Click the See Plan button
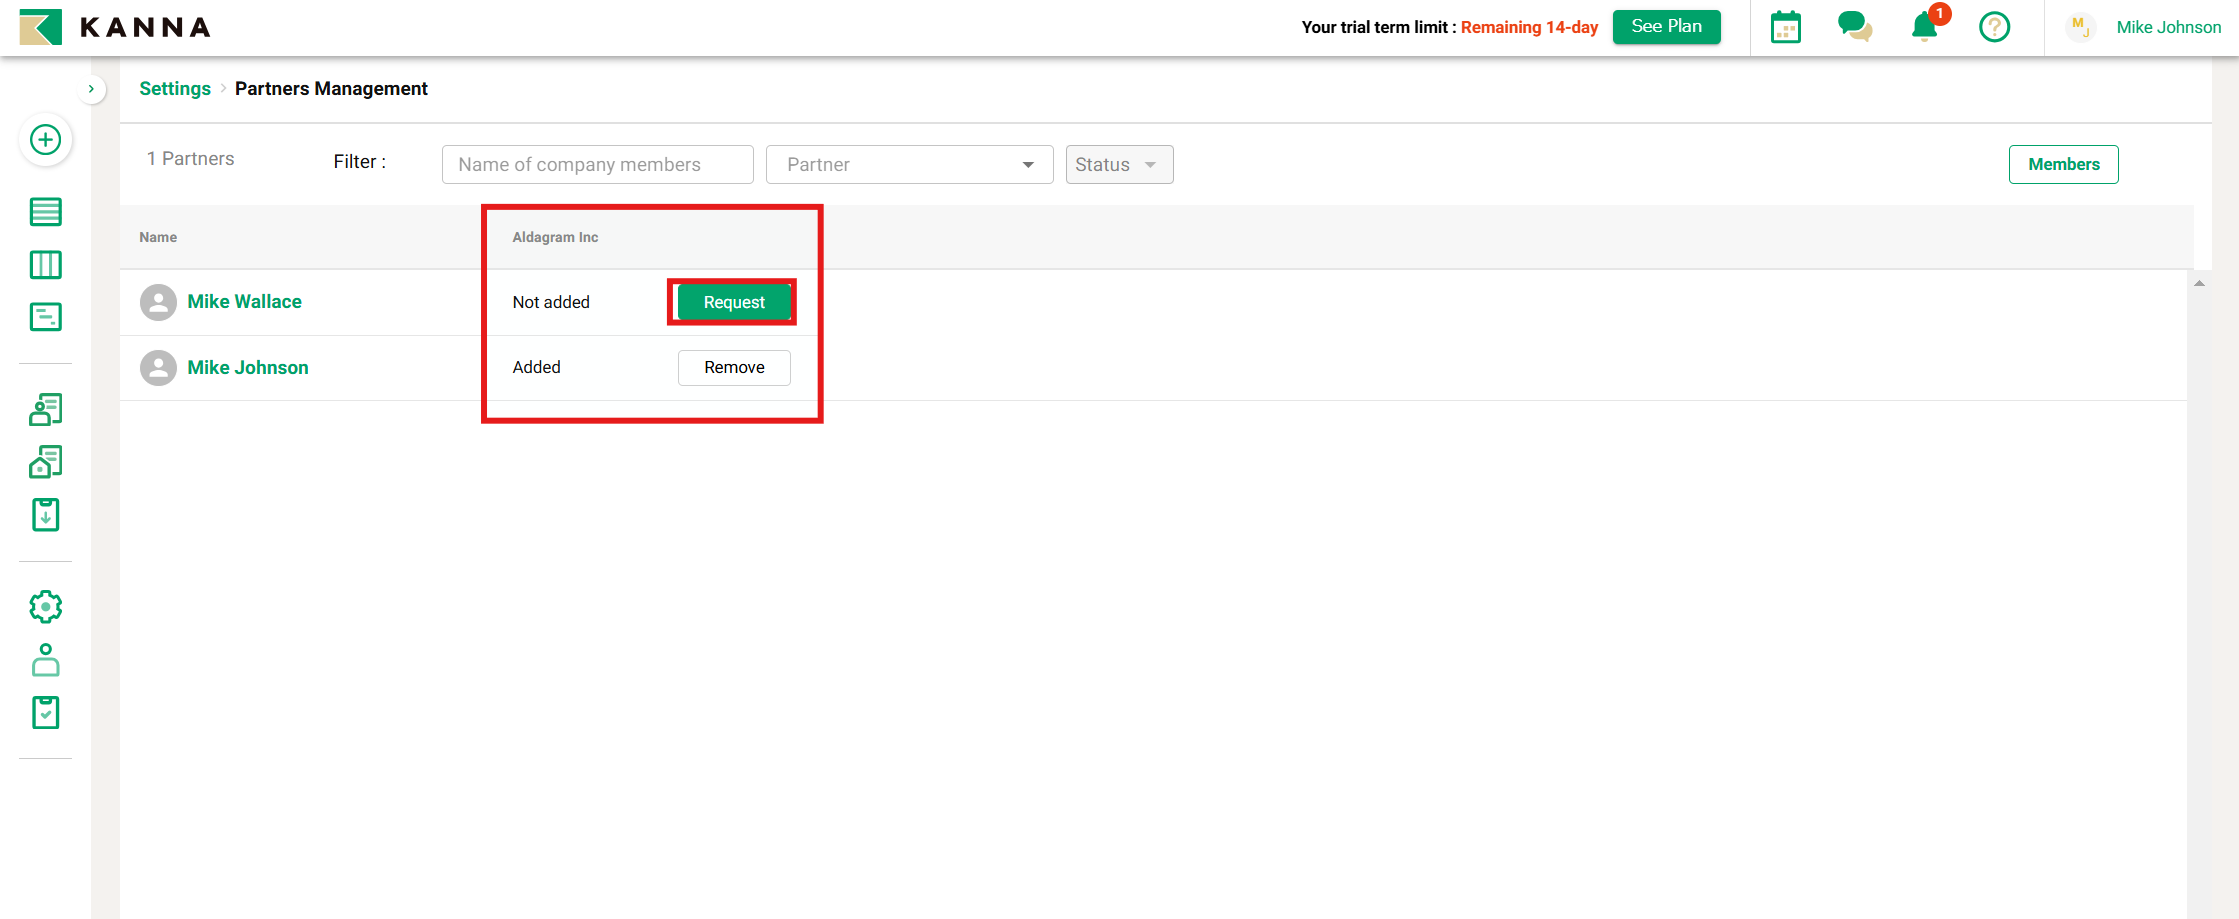Image resolution: width=2239 pixels, height=919 pixels. click(1666, 27)
